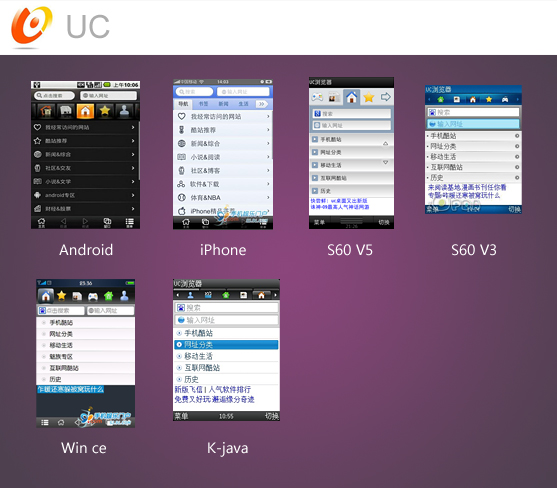The height and width of the screenshot is (488, 557).
Task: Tap the menu list icon in Android bottom bar
Action: pyautogui.click(x=129, y=222)
